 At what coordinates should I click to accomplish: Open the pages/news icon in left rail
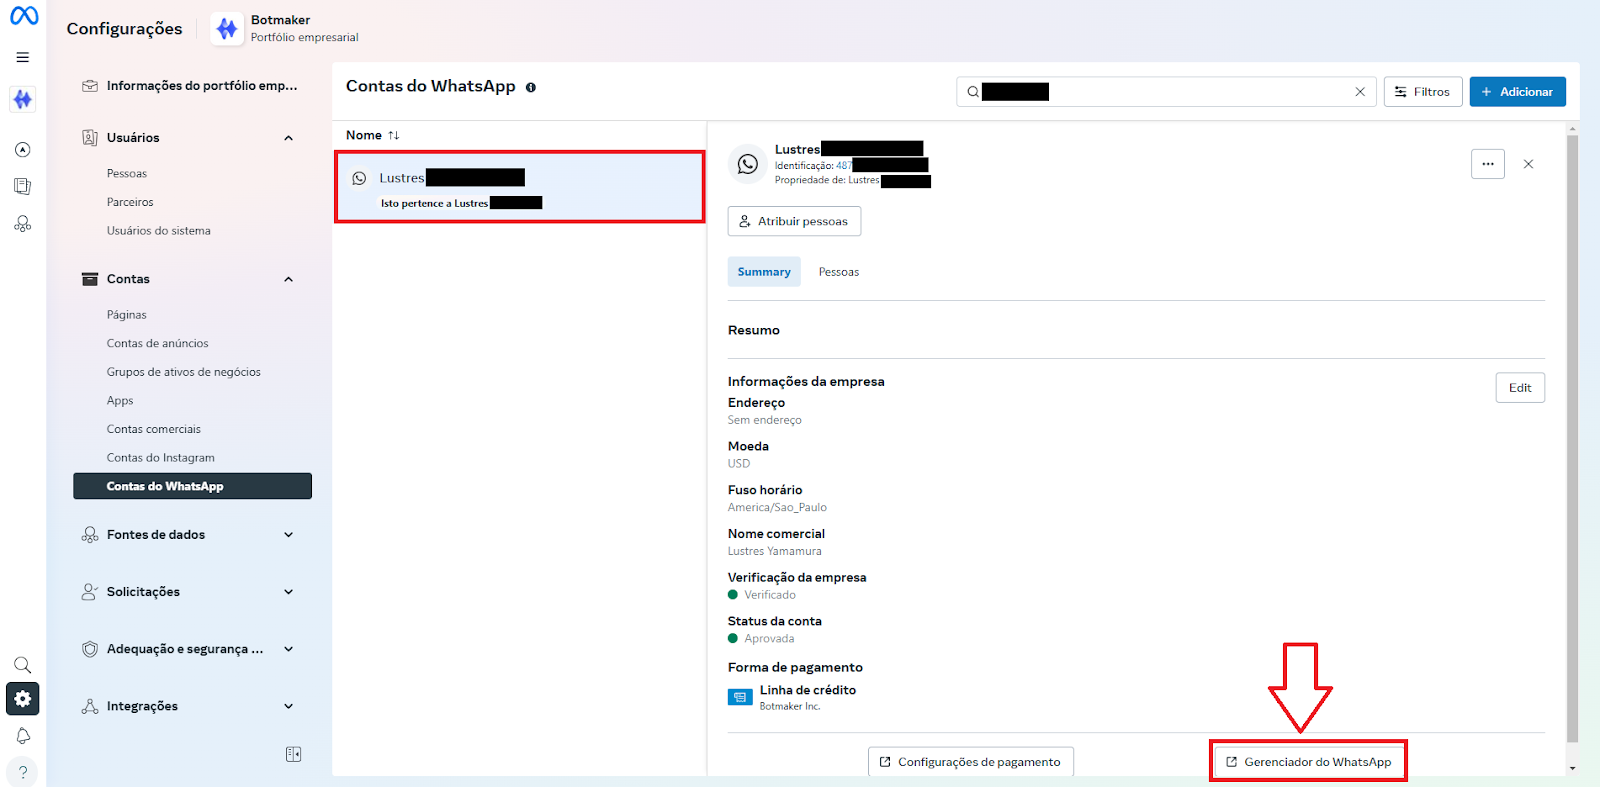(22, 186)
